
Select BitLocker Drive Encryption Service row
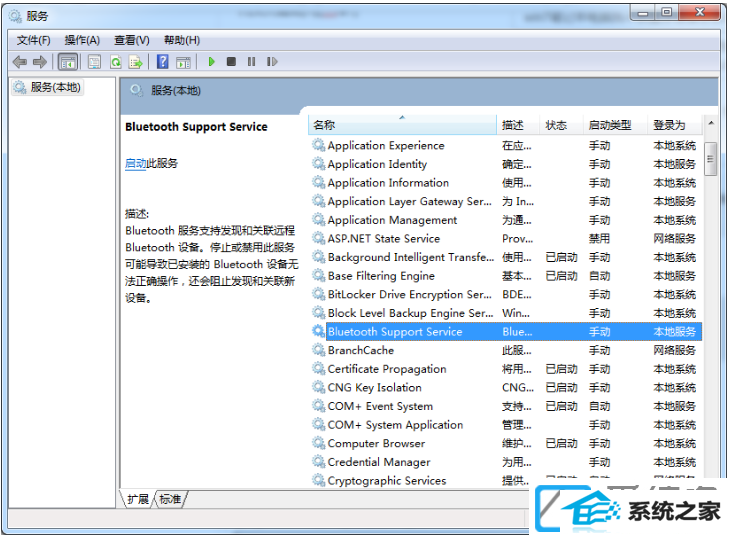506,294
